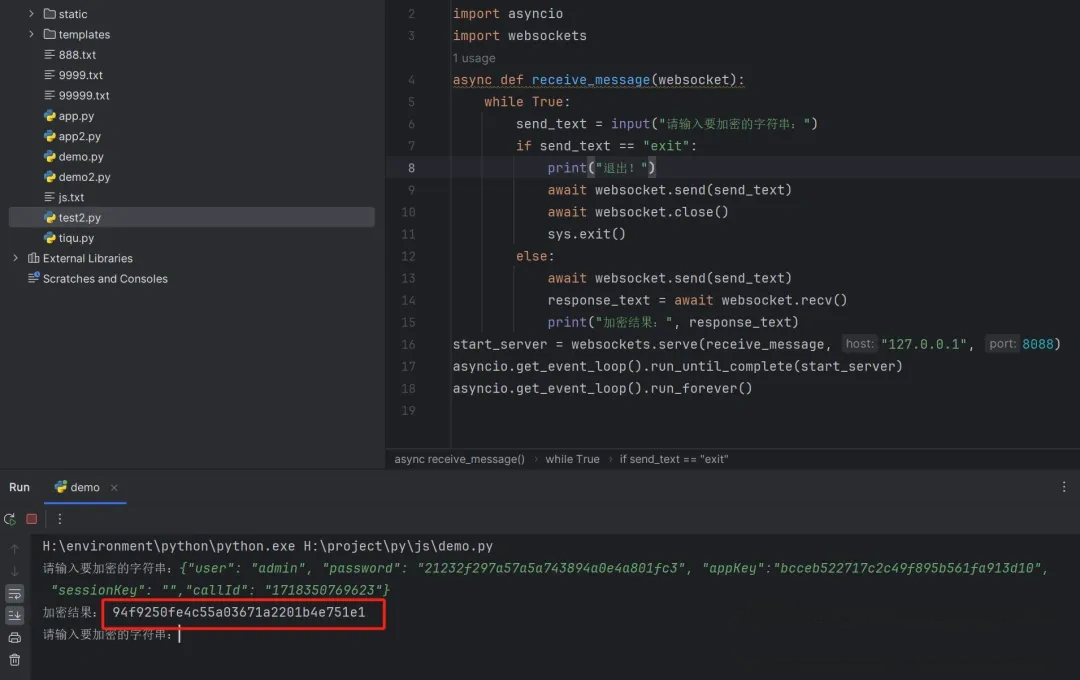The image size is (1080, 680).
Task: Click the 1 usage hint
Action: coord(474,58)
